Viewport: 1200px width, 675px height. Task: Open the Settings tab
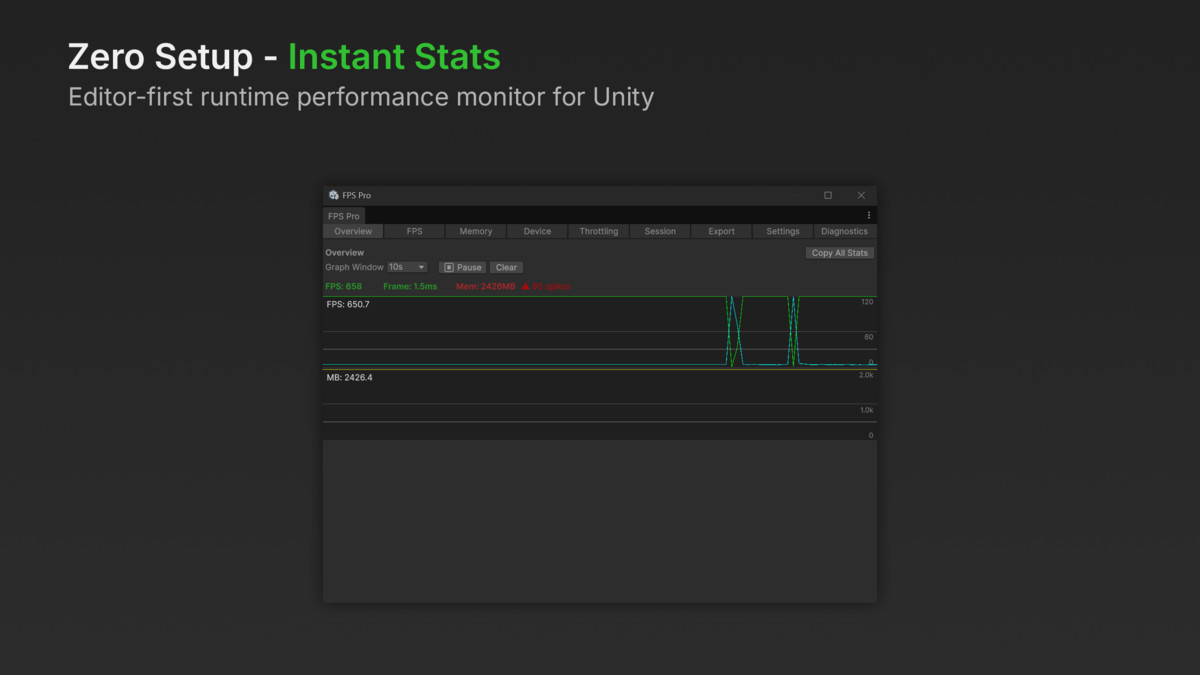pyautogui.click(x=783, y=231)
